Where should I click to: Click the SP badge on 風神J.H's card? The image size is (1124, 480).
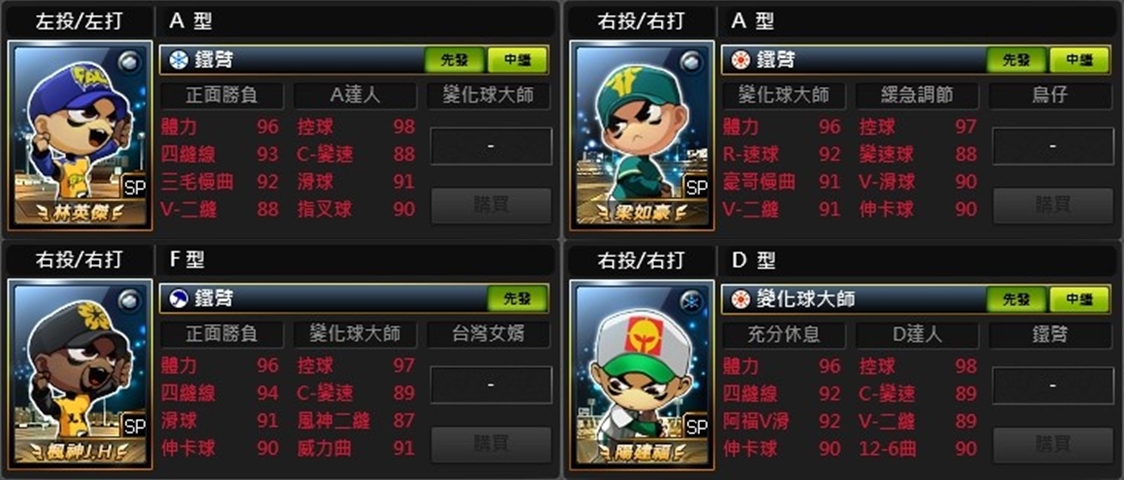(x=134, y=426)
